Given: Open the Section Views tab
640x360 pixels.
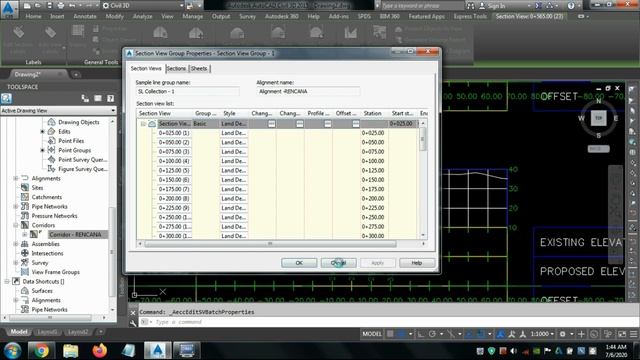Looking at the screenshot, I should pos(146,69).
